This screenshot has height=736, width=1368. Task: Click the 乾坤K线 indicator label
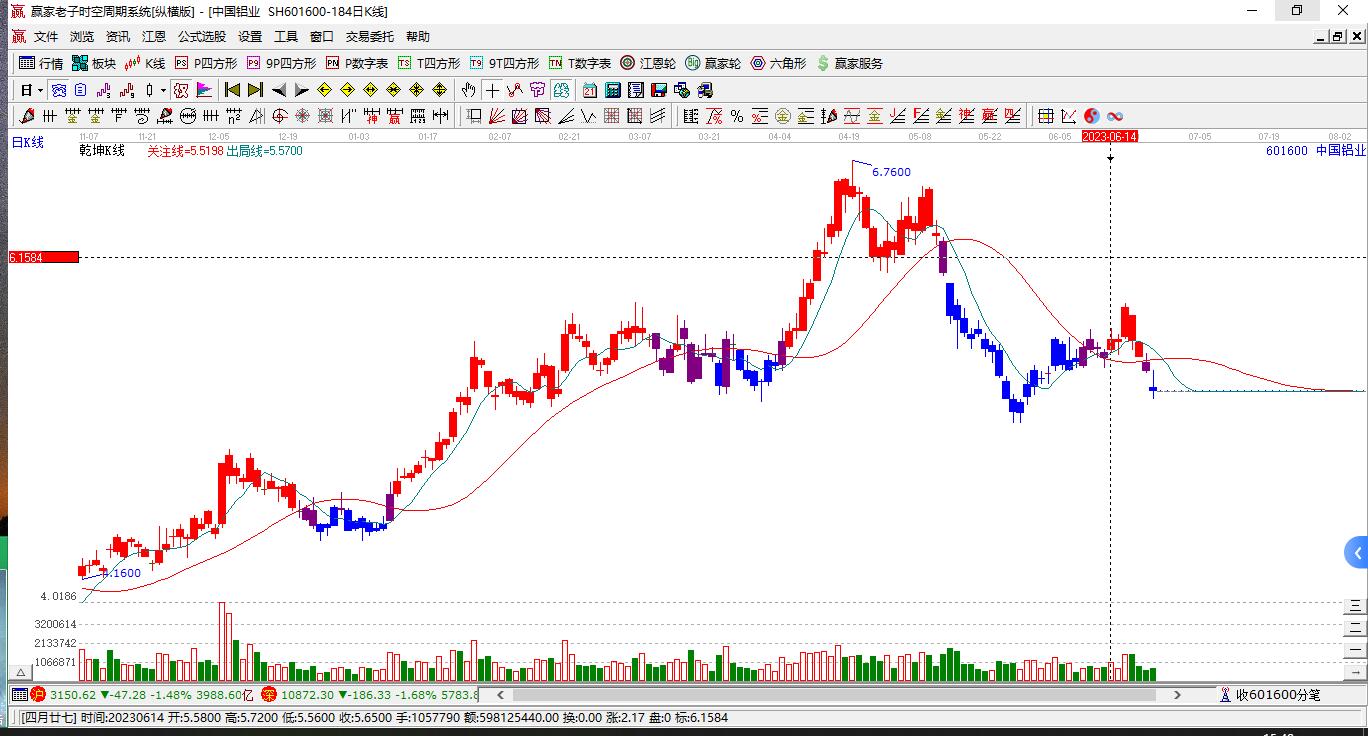click(102, 151)
